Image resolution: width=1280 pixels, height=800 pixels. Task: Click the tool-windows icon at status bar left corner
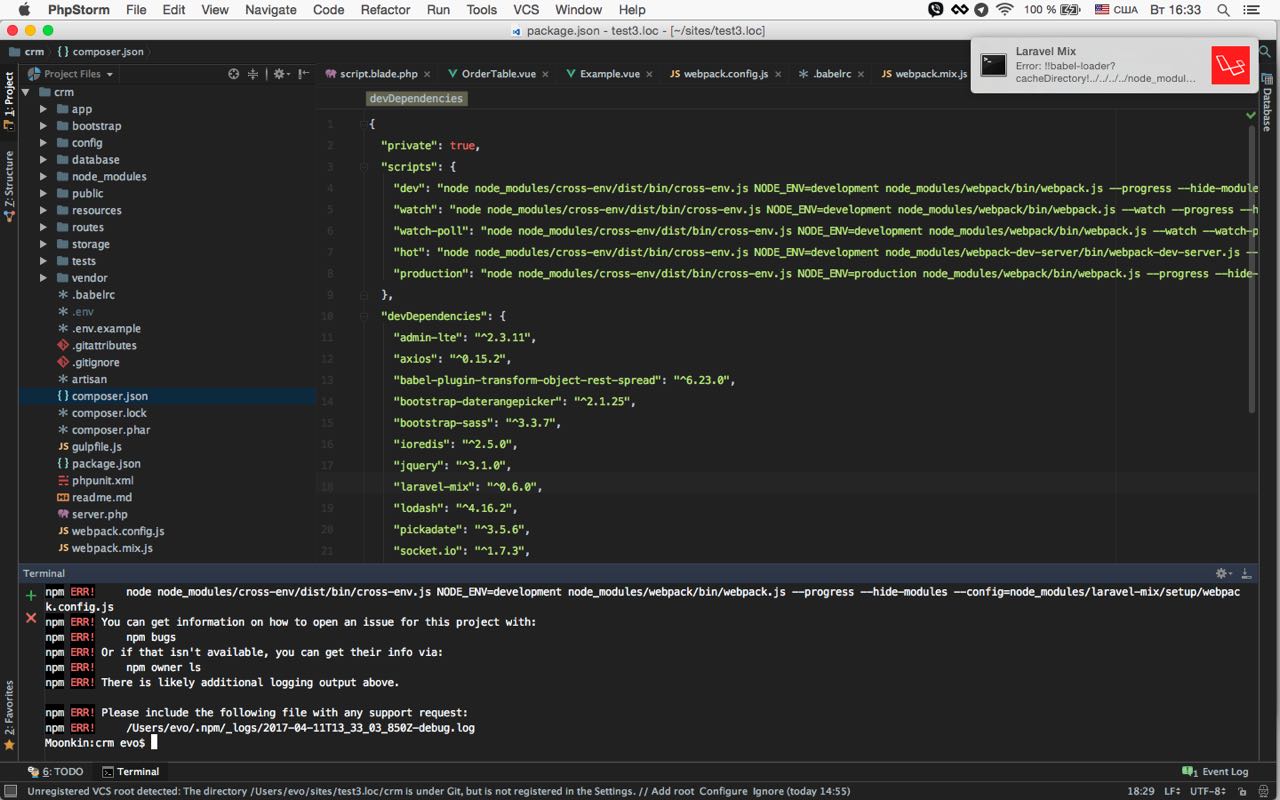tap(9, 791)
